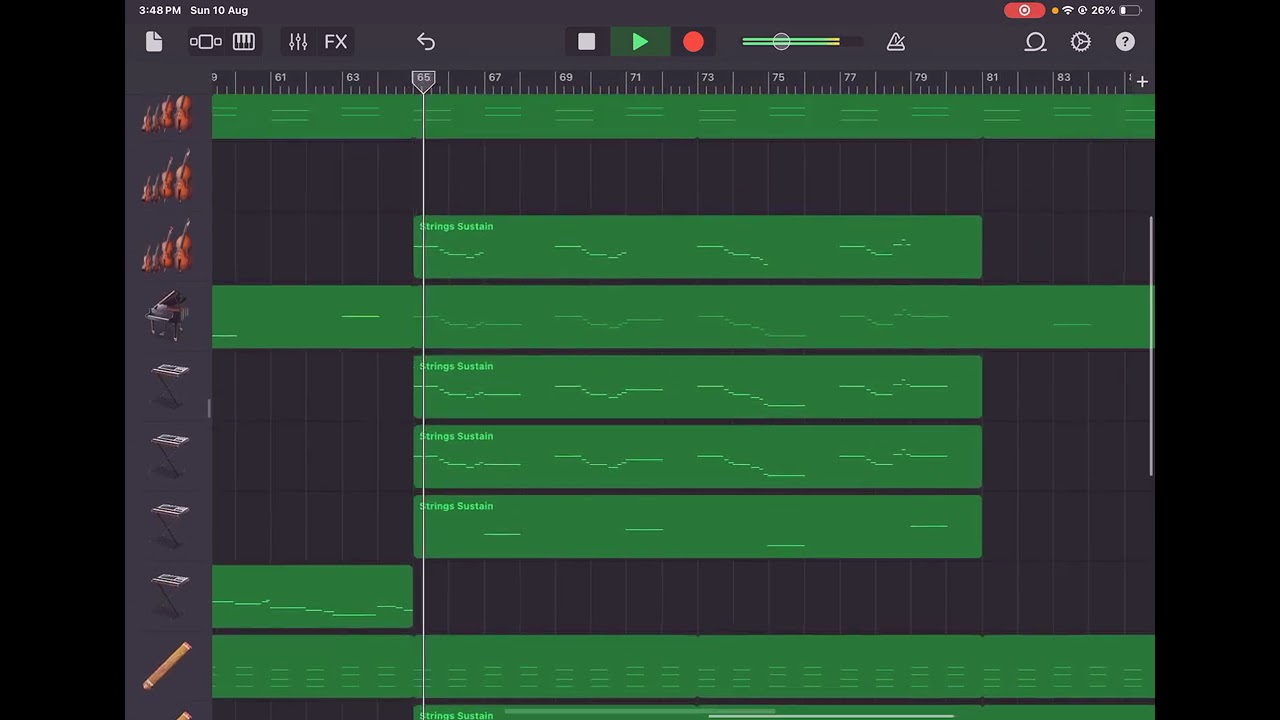Jump to bar 61 in the ruler
Screen dimensions: 1280x720
280,78
